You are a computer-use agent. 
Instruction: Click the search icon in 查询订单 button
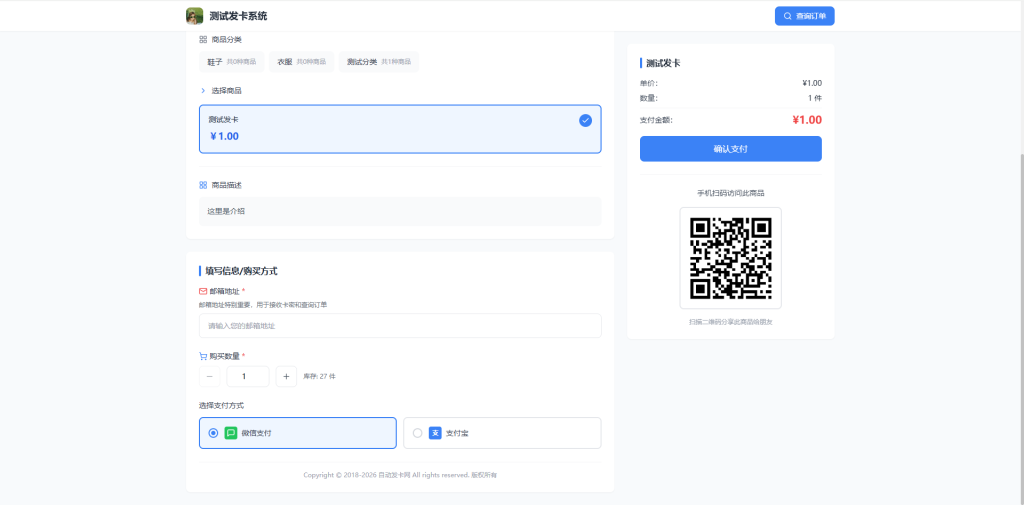click(x=788, y=16)
